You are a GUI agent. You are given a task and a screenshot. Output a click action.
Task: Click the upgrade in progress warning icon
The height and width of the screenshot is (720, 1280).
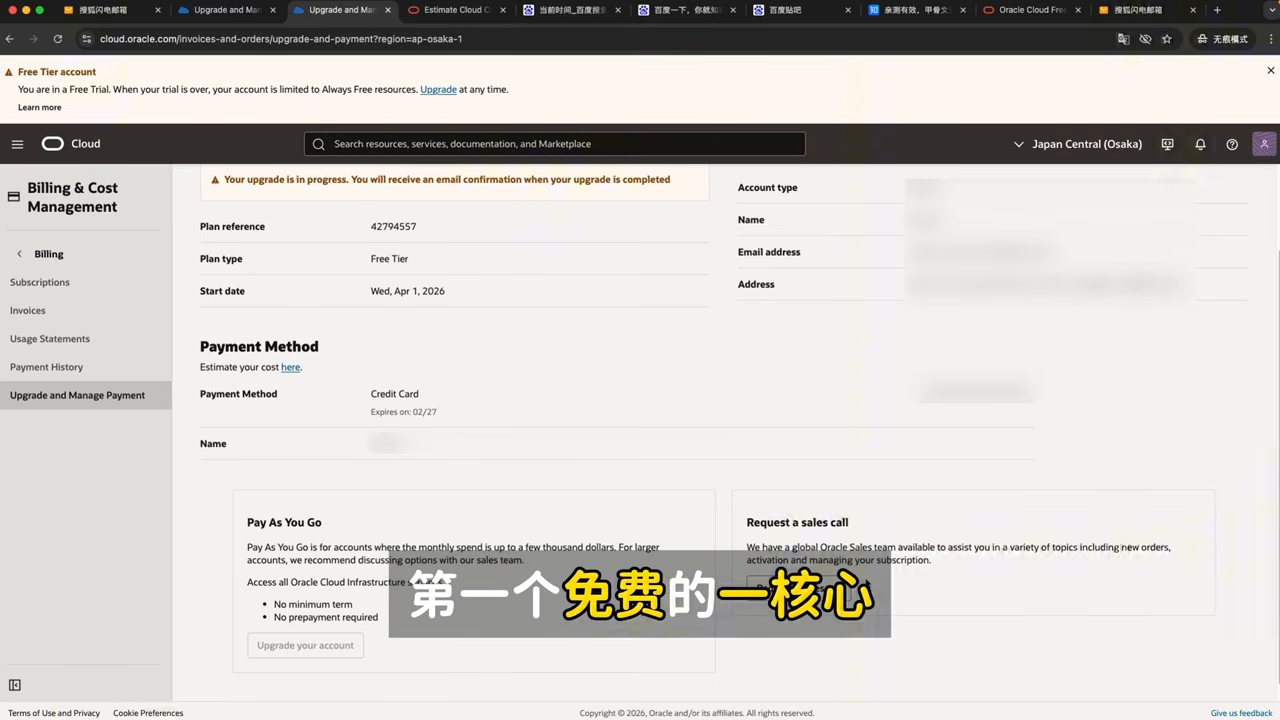point(215,180)
